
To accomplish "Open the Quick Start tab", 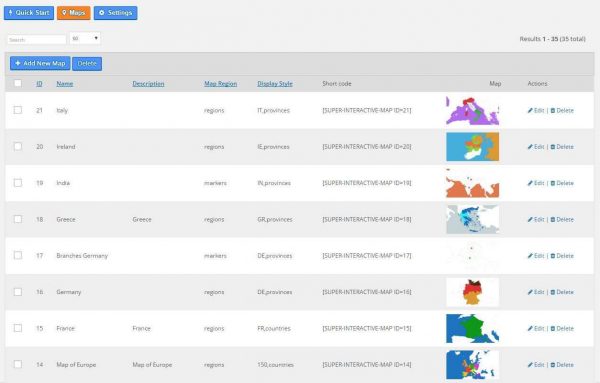I will click(29, 13).
